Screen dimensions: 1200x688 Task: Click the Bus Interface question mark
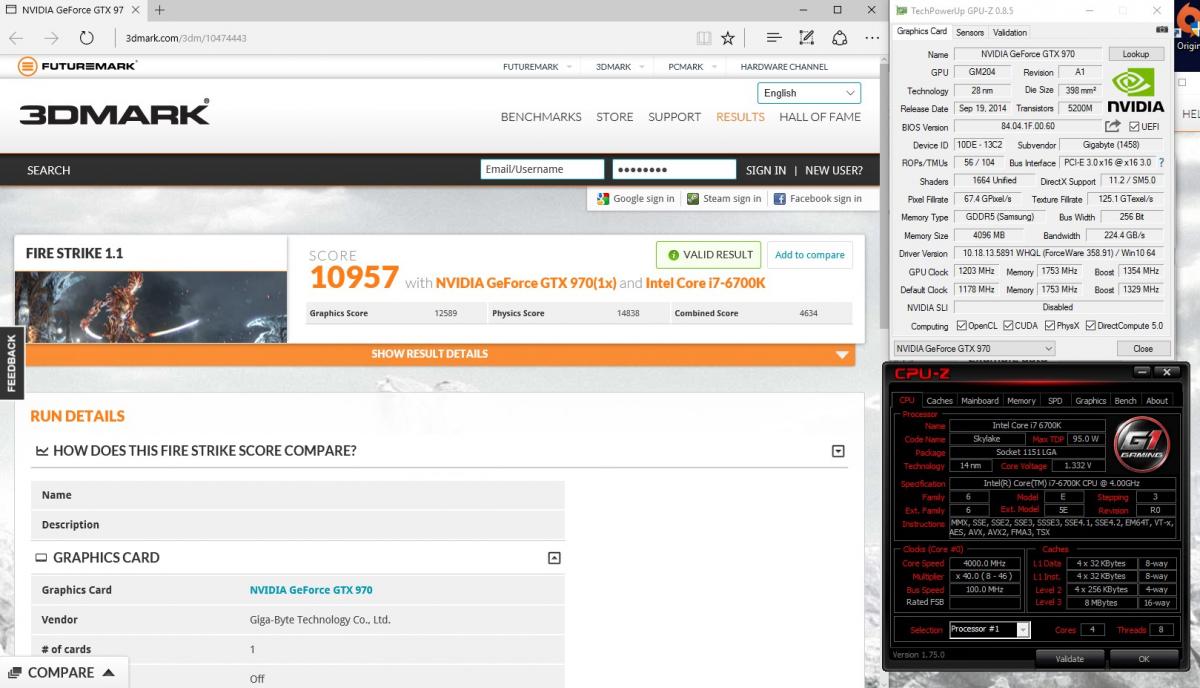coord(1161,162)
